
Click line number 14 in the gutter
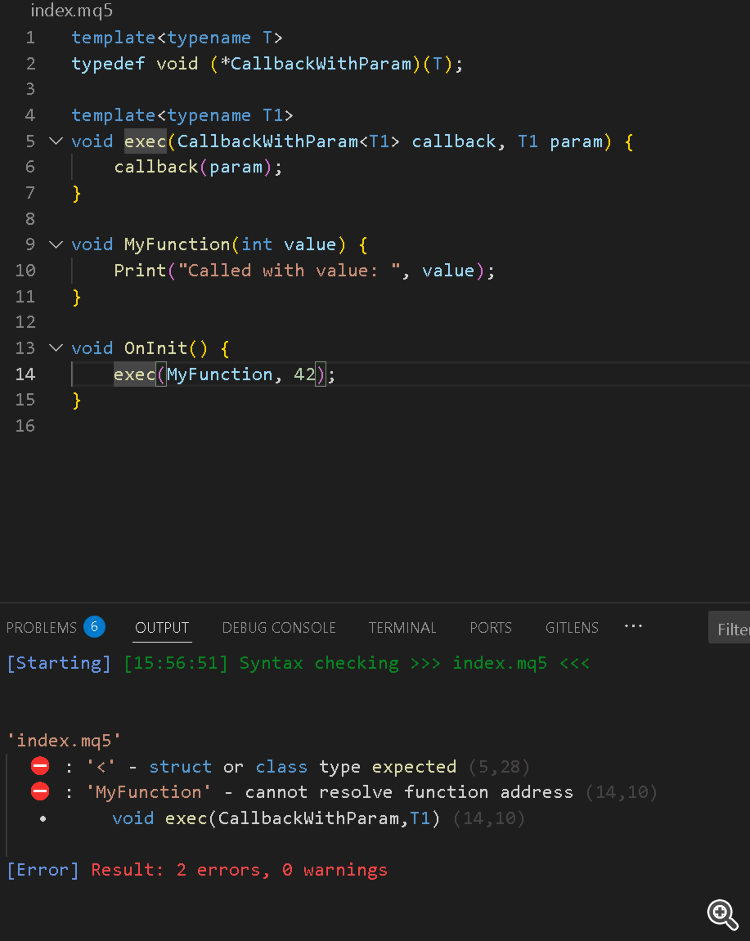coord(24,374)
